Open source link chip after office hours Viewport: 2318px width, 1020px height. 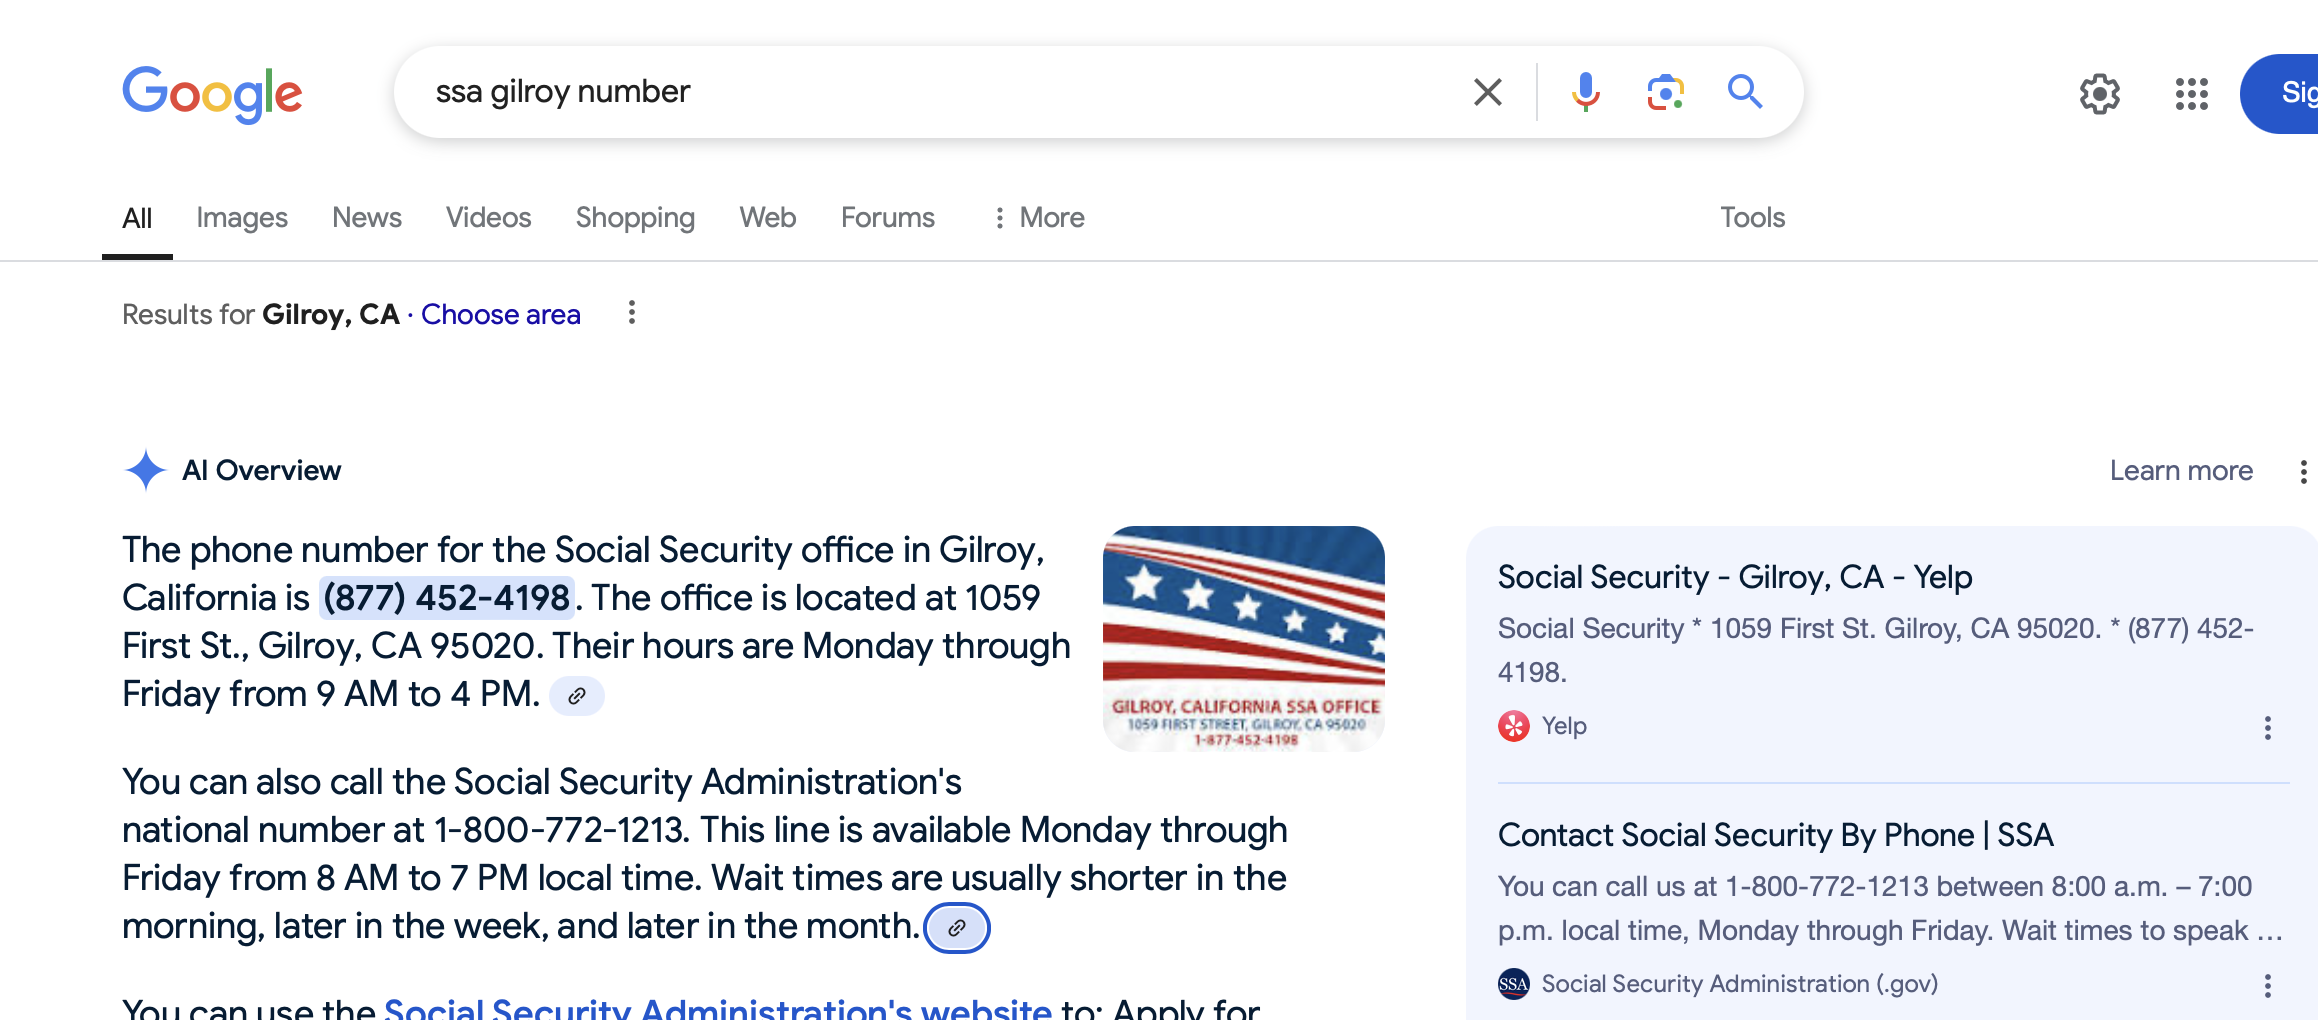[x=577, y=696]
